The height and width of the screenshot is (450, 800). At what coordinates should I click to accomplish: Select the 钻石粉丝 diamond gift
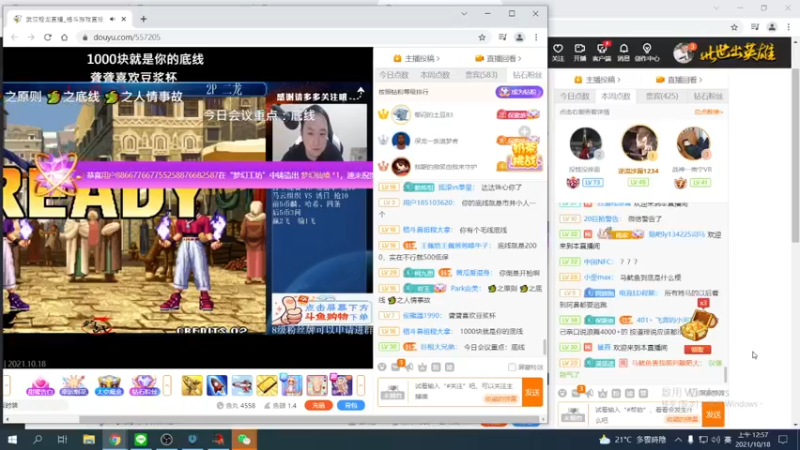(144, 386)
